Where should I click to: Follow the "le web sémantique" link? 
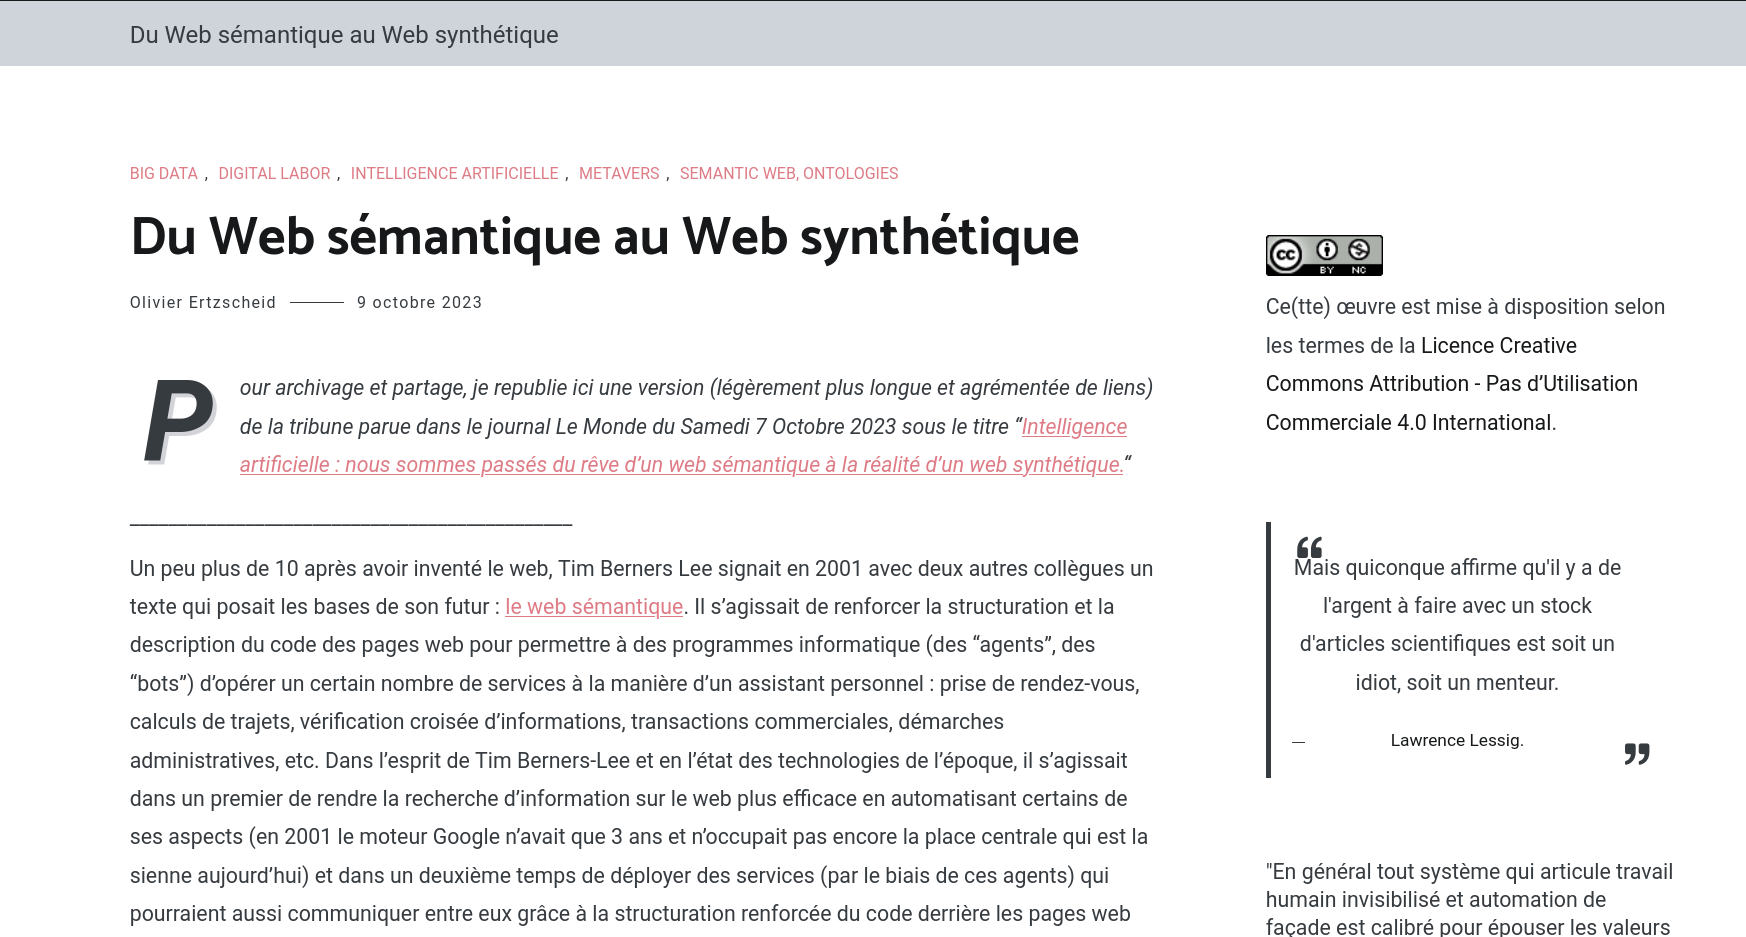pos(594,607)
